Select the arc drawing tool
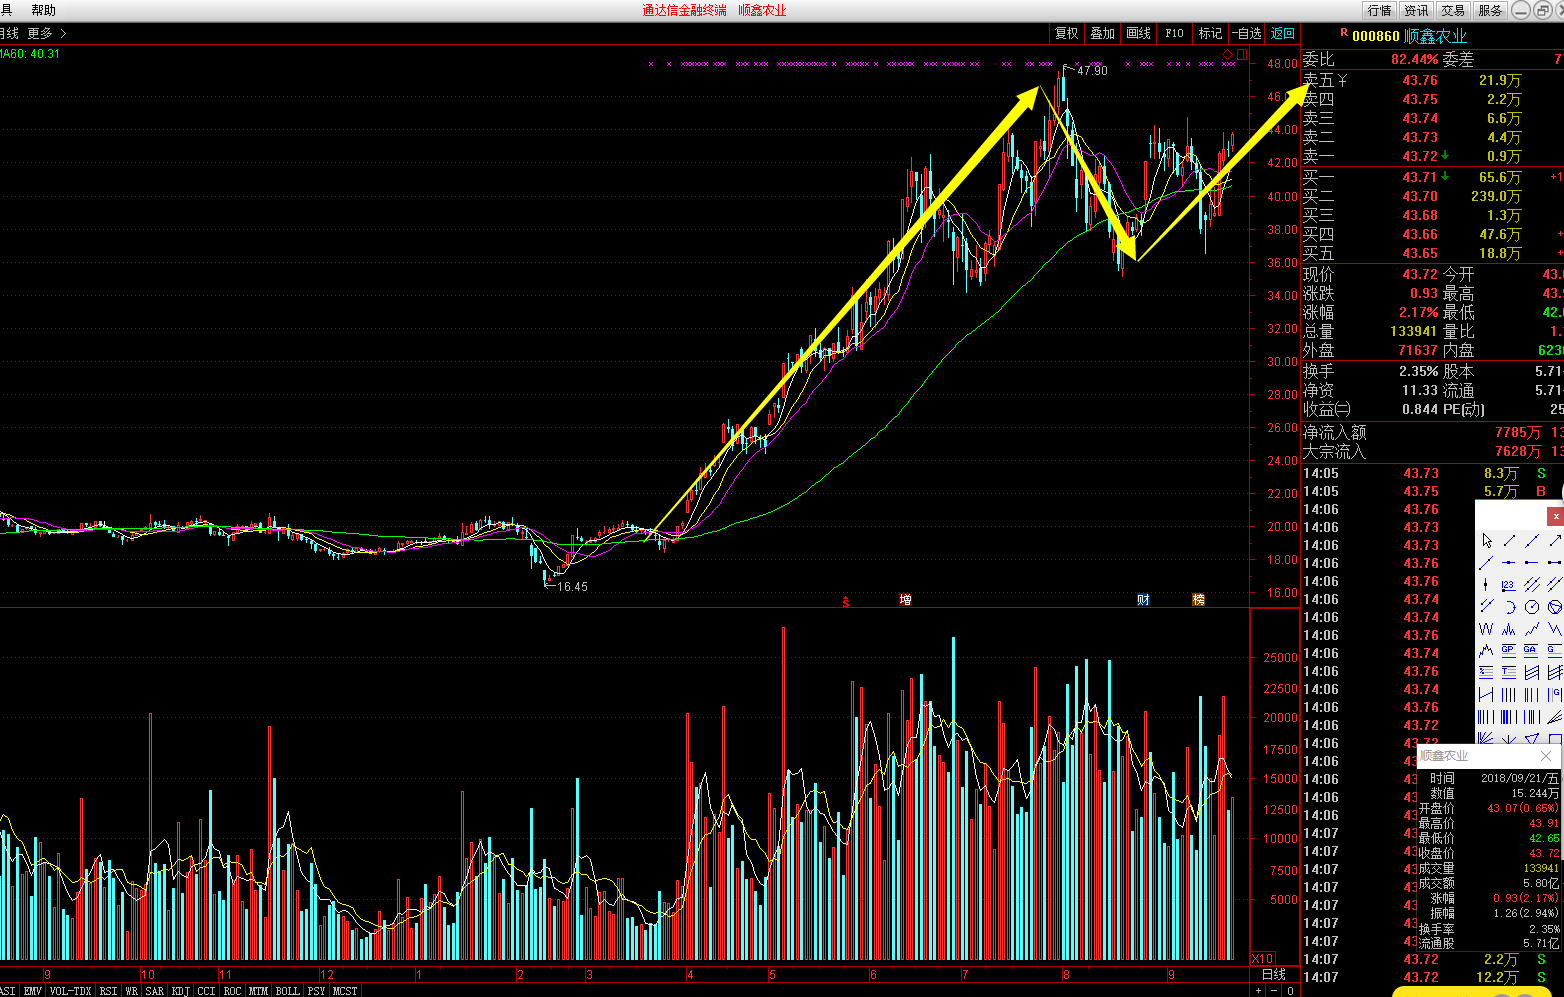The image size is (1564, 997). (x=1509, y=607)
